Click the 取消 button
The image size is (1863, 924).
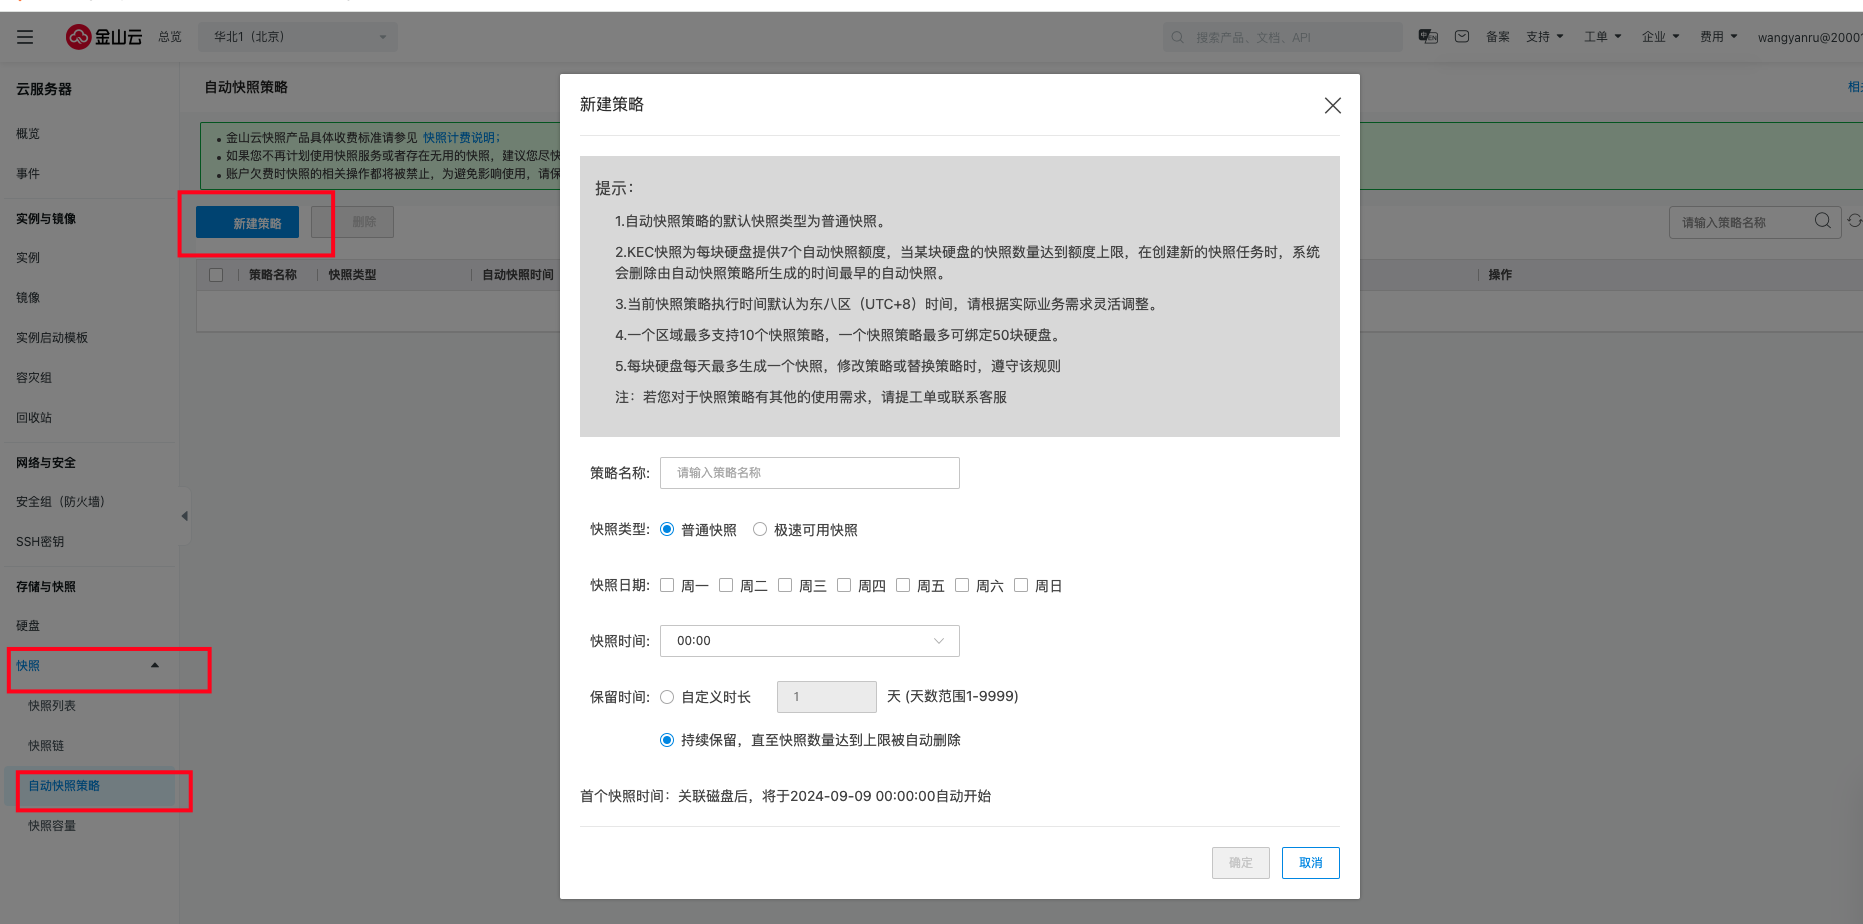(x=1310, y=863)
